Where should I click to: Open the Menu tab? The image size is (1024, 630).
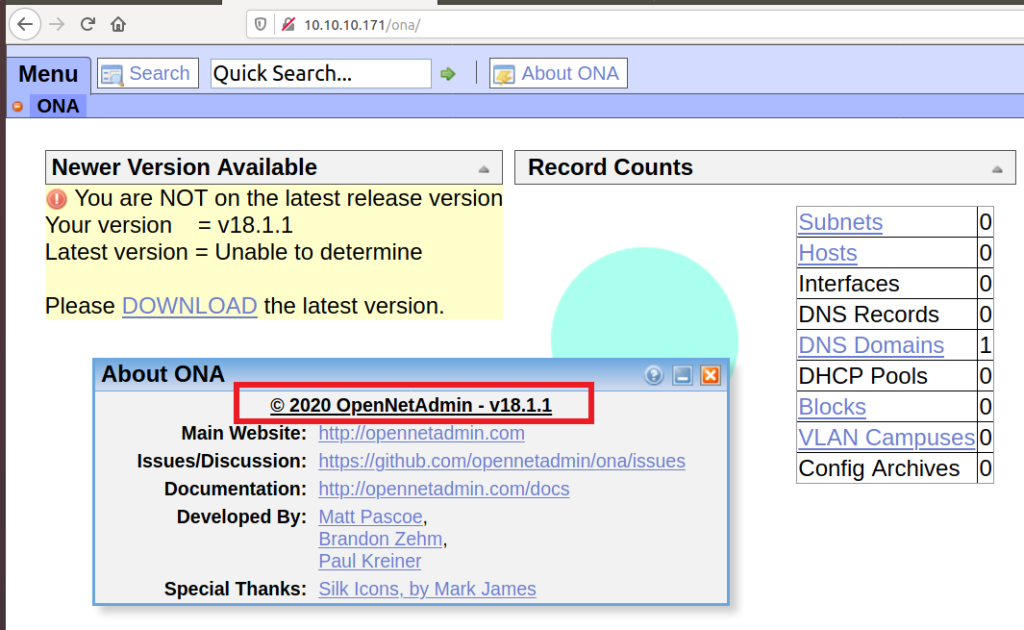point(48,74)
